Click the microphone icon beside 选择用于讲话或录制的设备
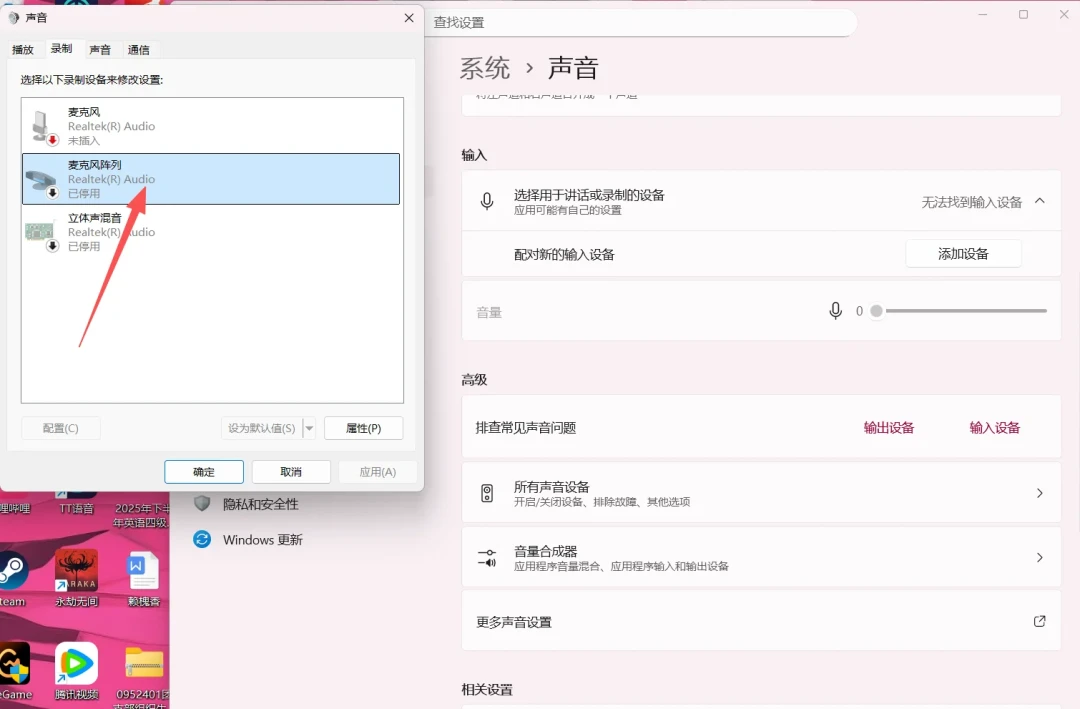1080x709 pixels. click(x=487, y=201)
